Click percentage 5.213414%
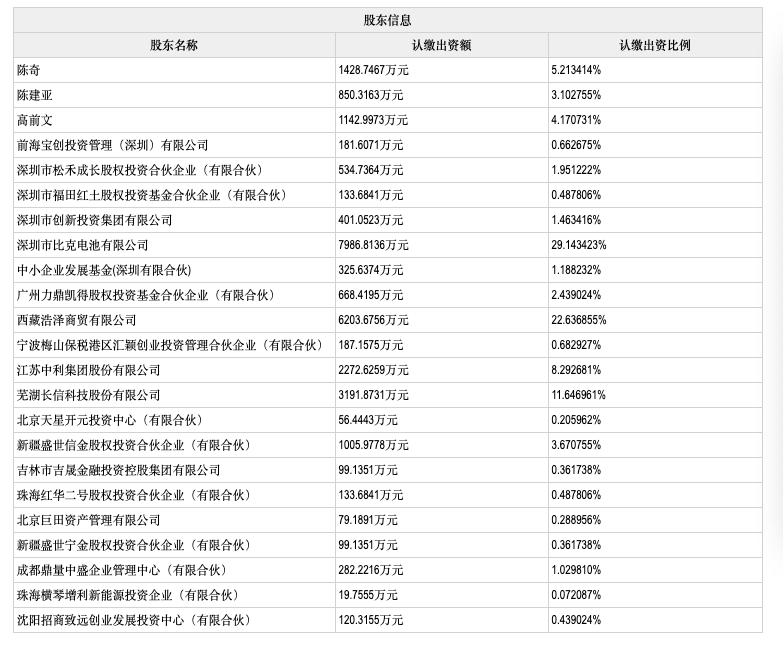 click(x=576, y=70)
